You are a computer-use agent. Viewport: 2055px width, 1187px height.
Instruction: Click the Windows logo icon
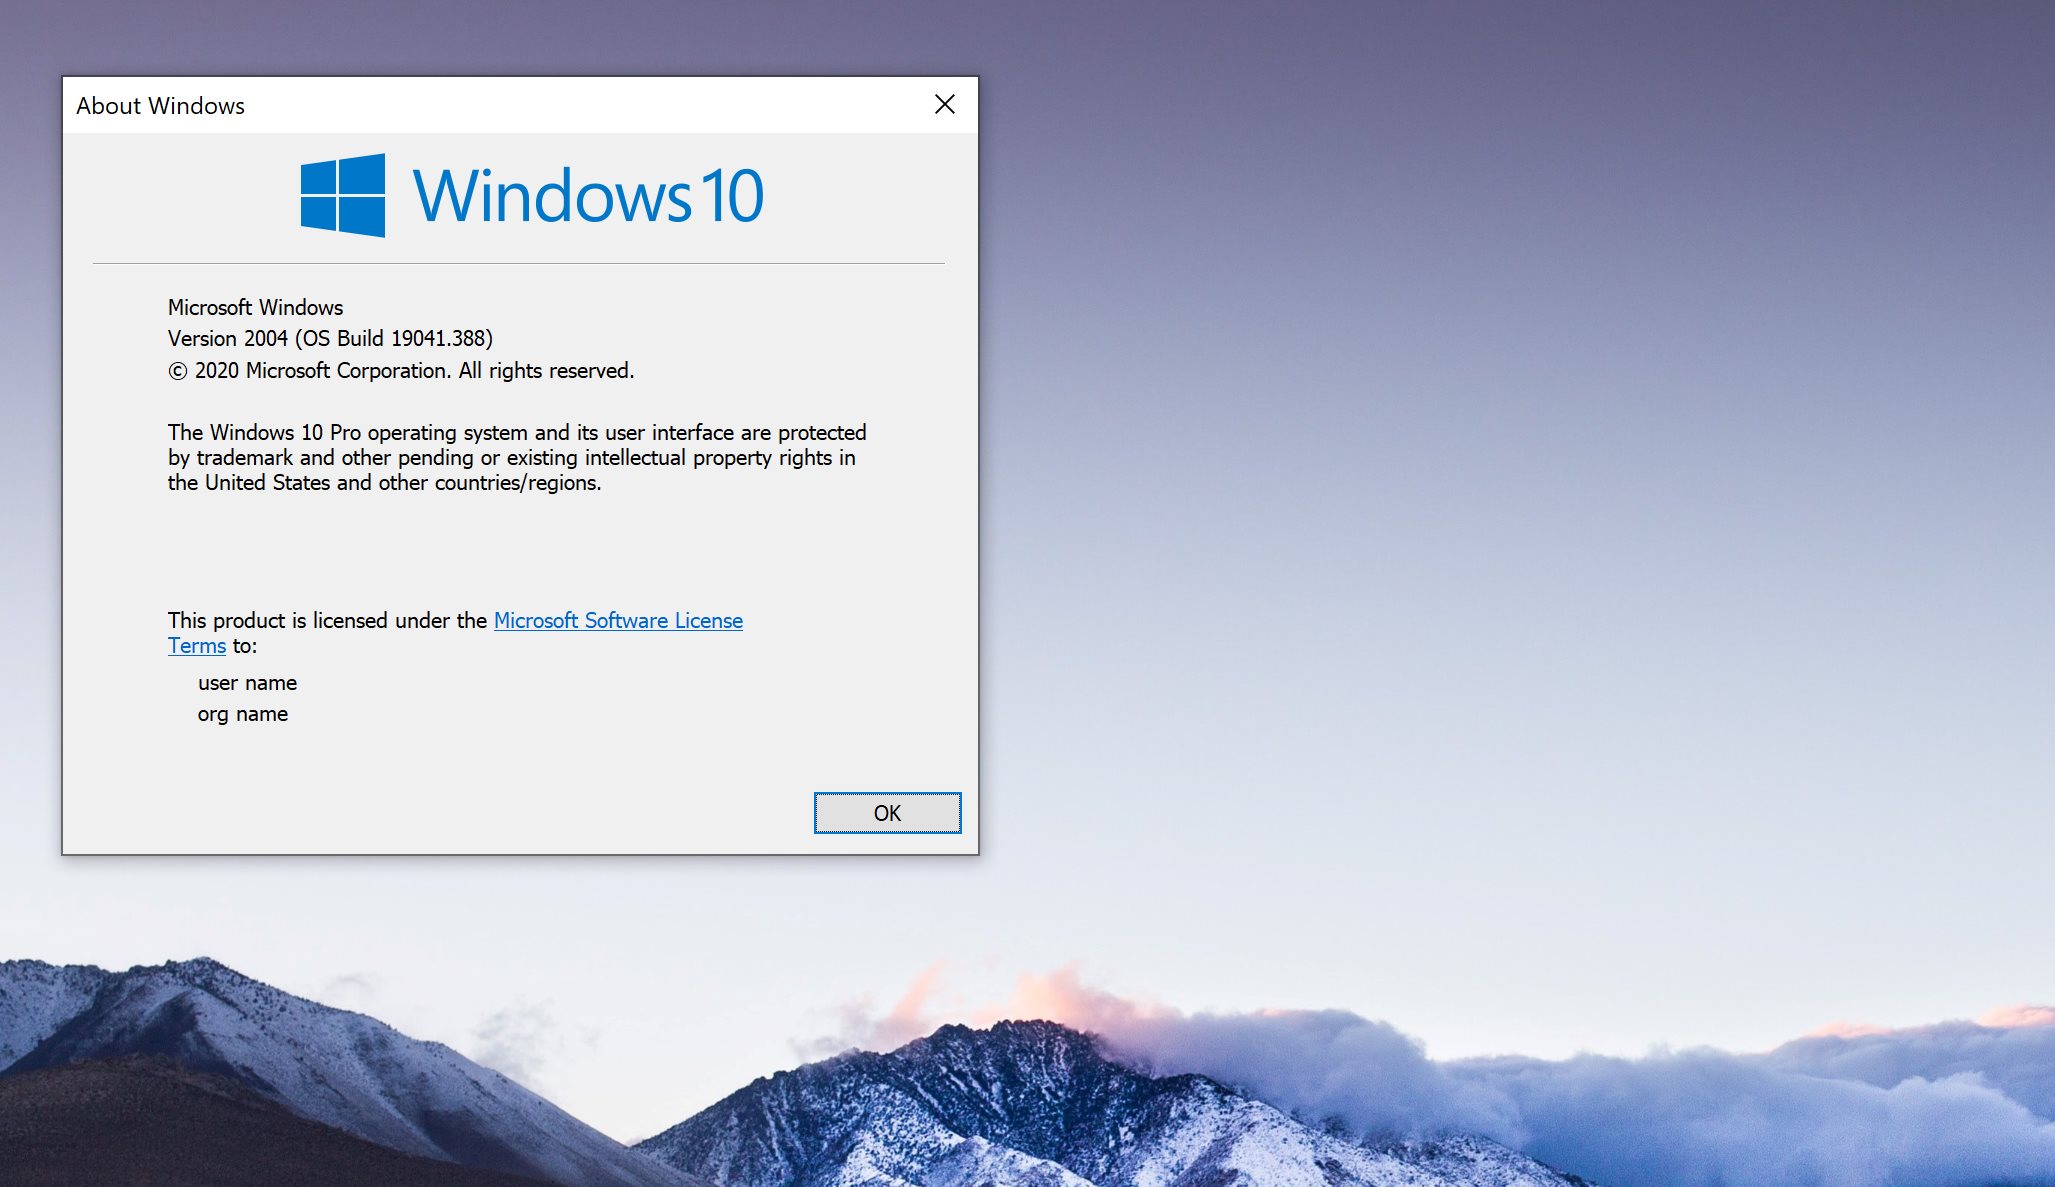tap(343, 195)
